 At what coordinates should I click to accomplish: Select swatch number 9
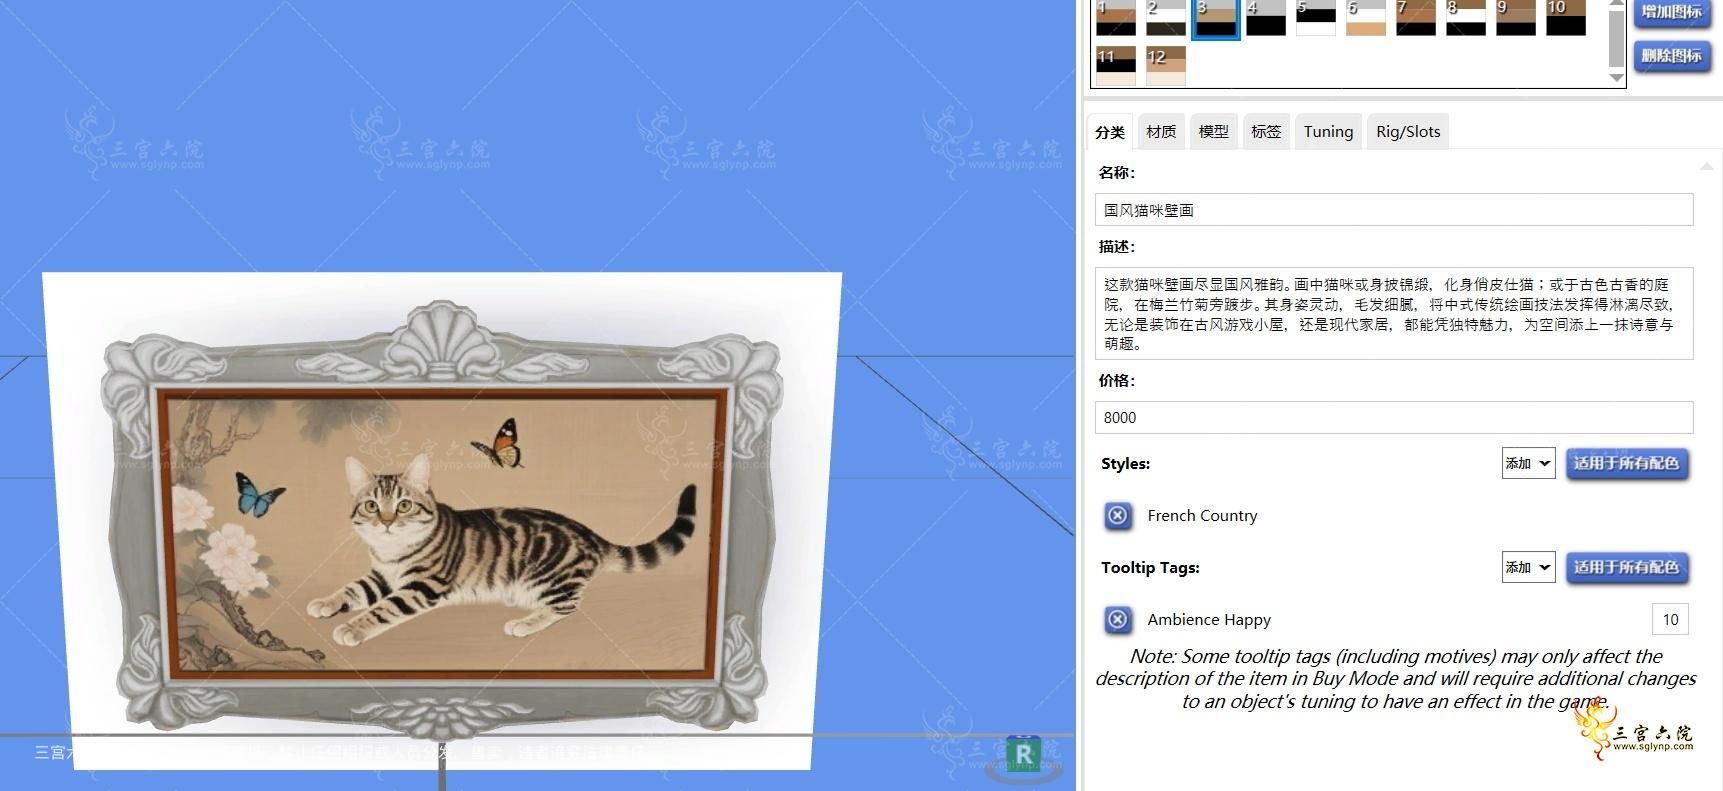1516,17
